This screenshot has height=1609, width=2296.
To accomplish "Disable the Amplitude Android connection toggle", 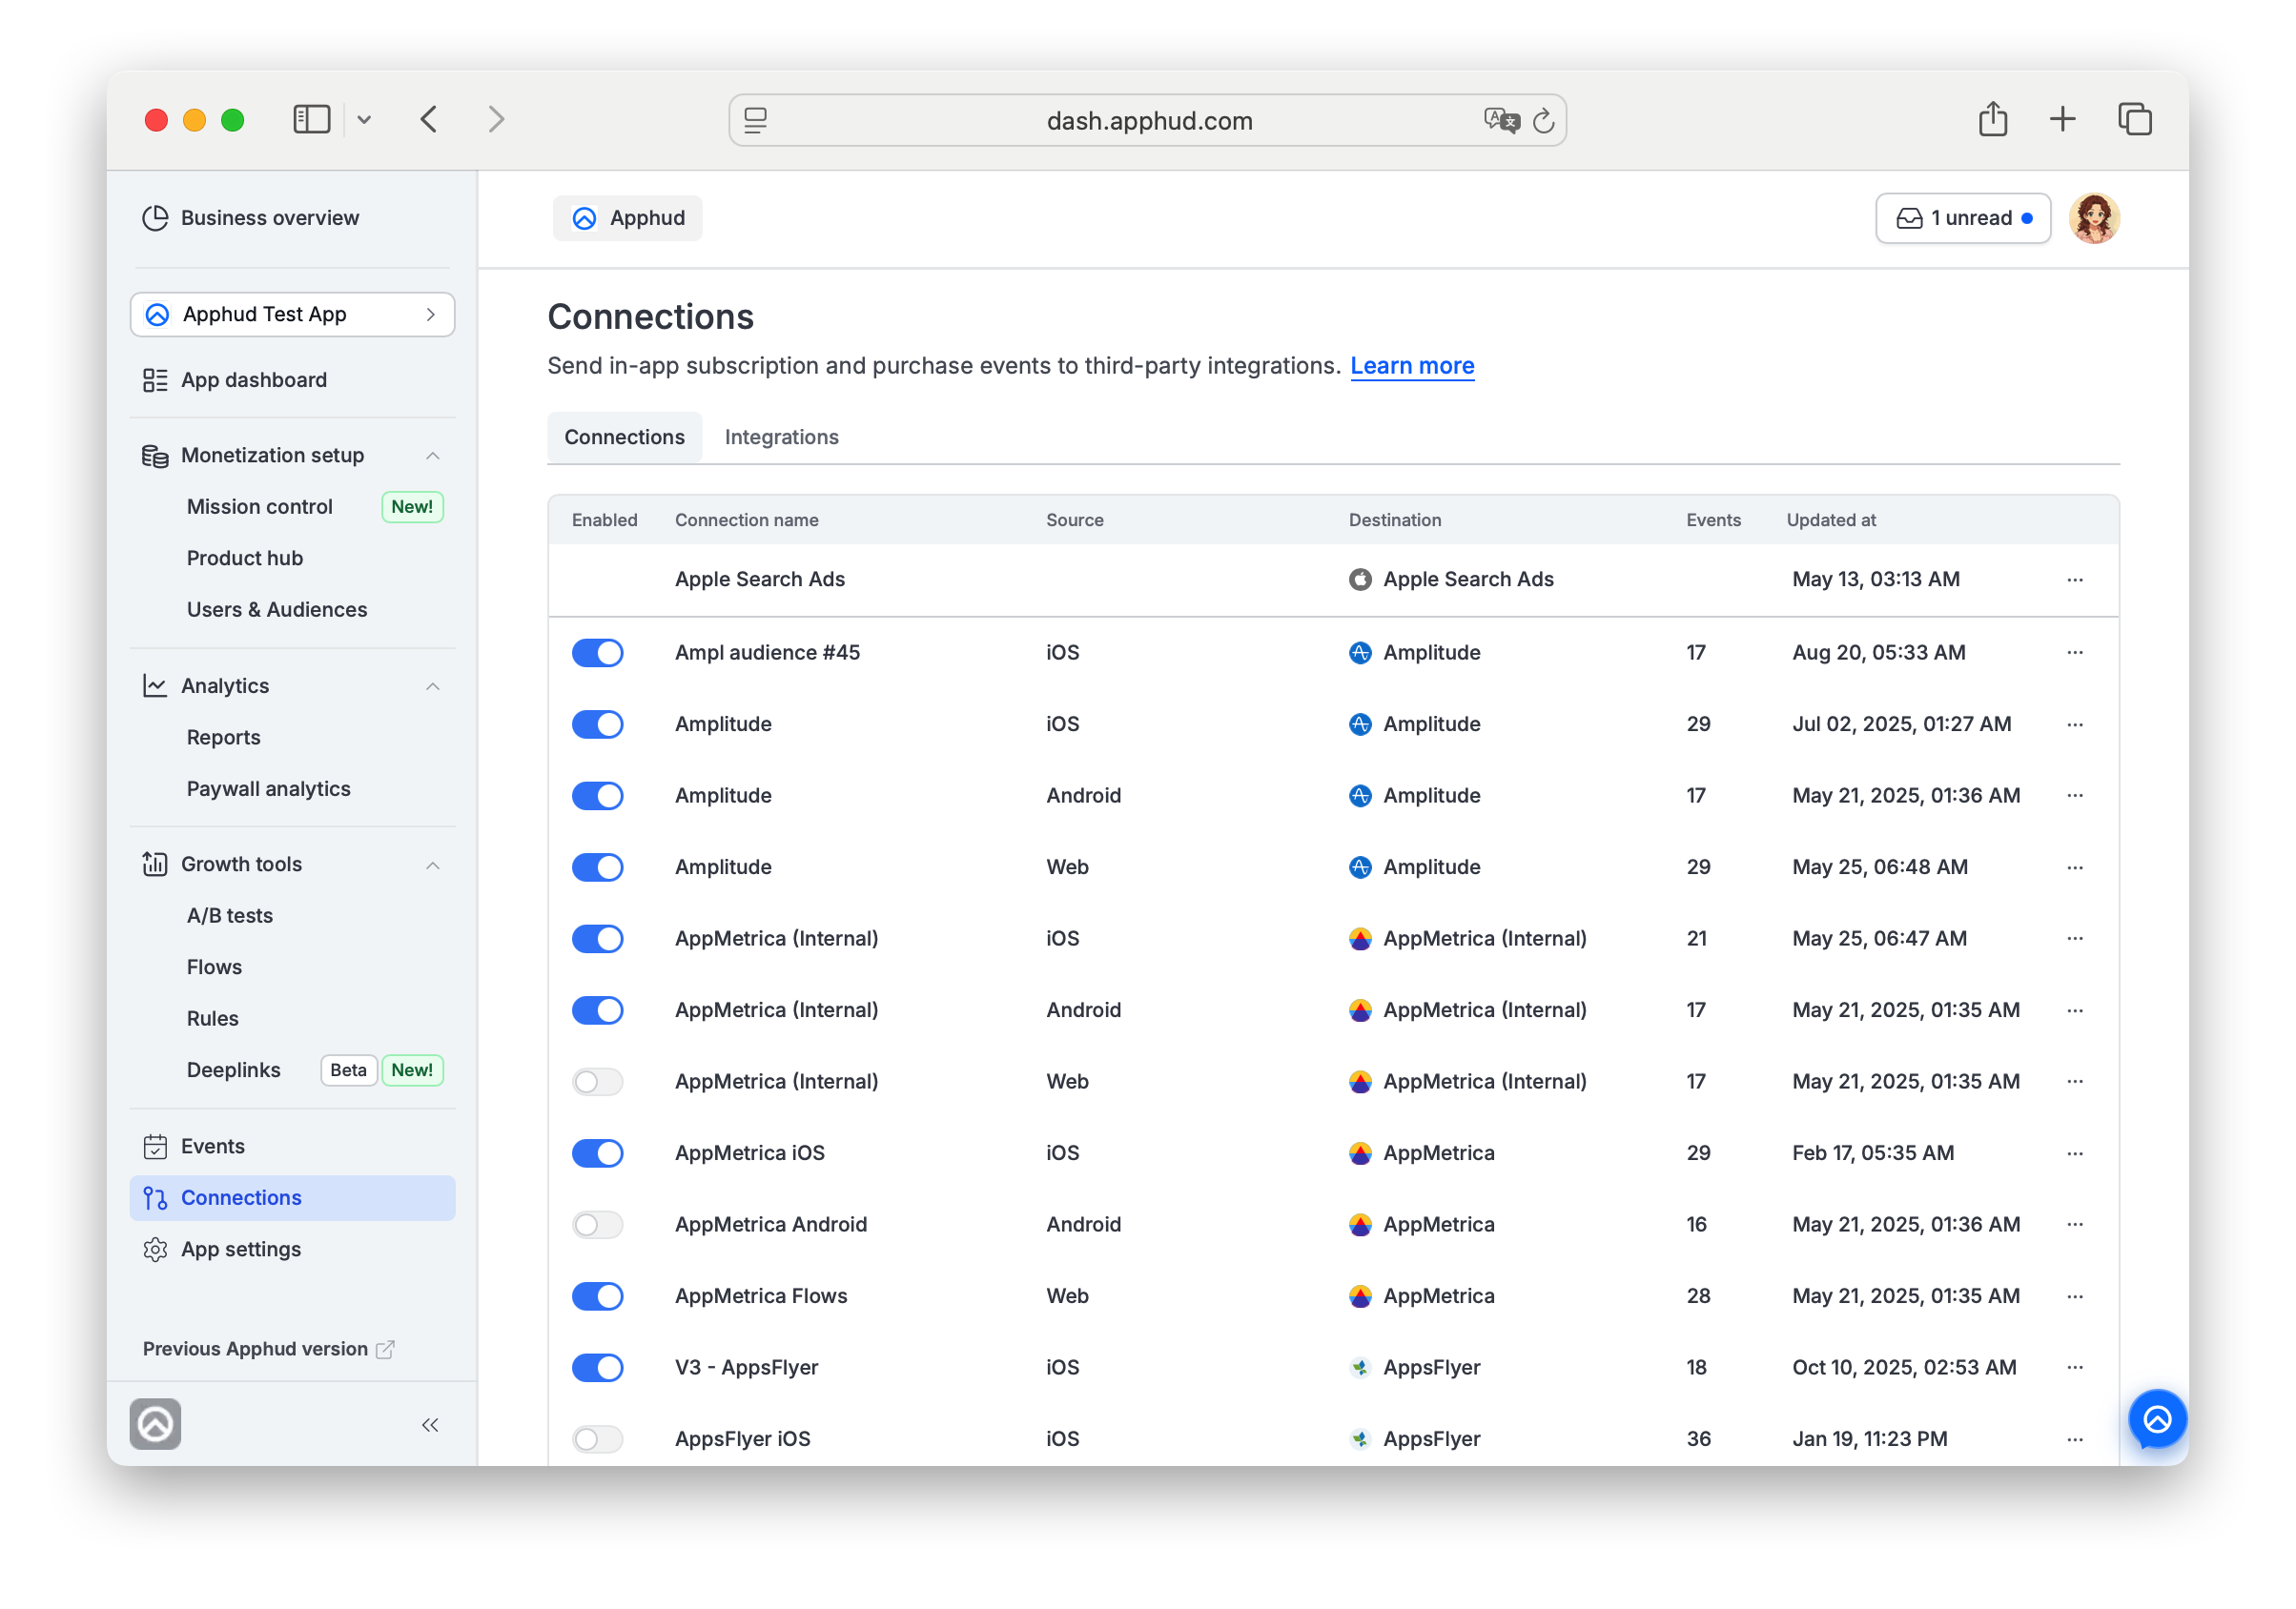I will tap(598, 796).
